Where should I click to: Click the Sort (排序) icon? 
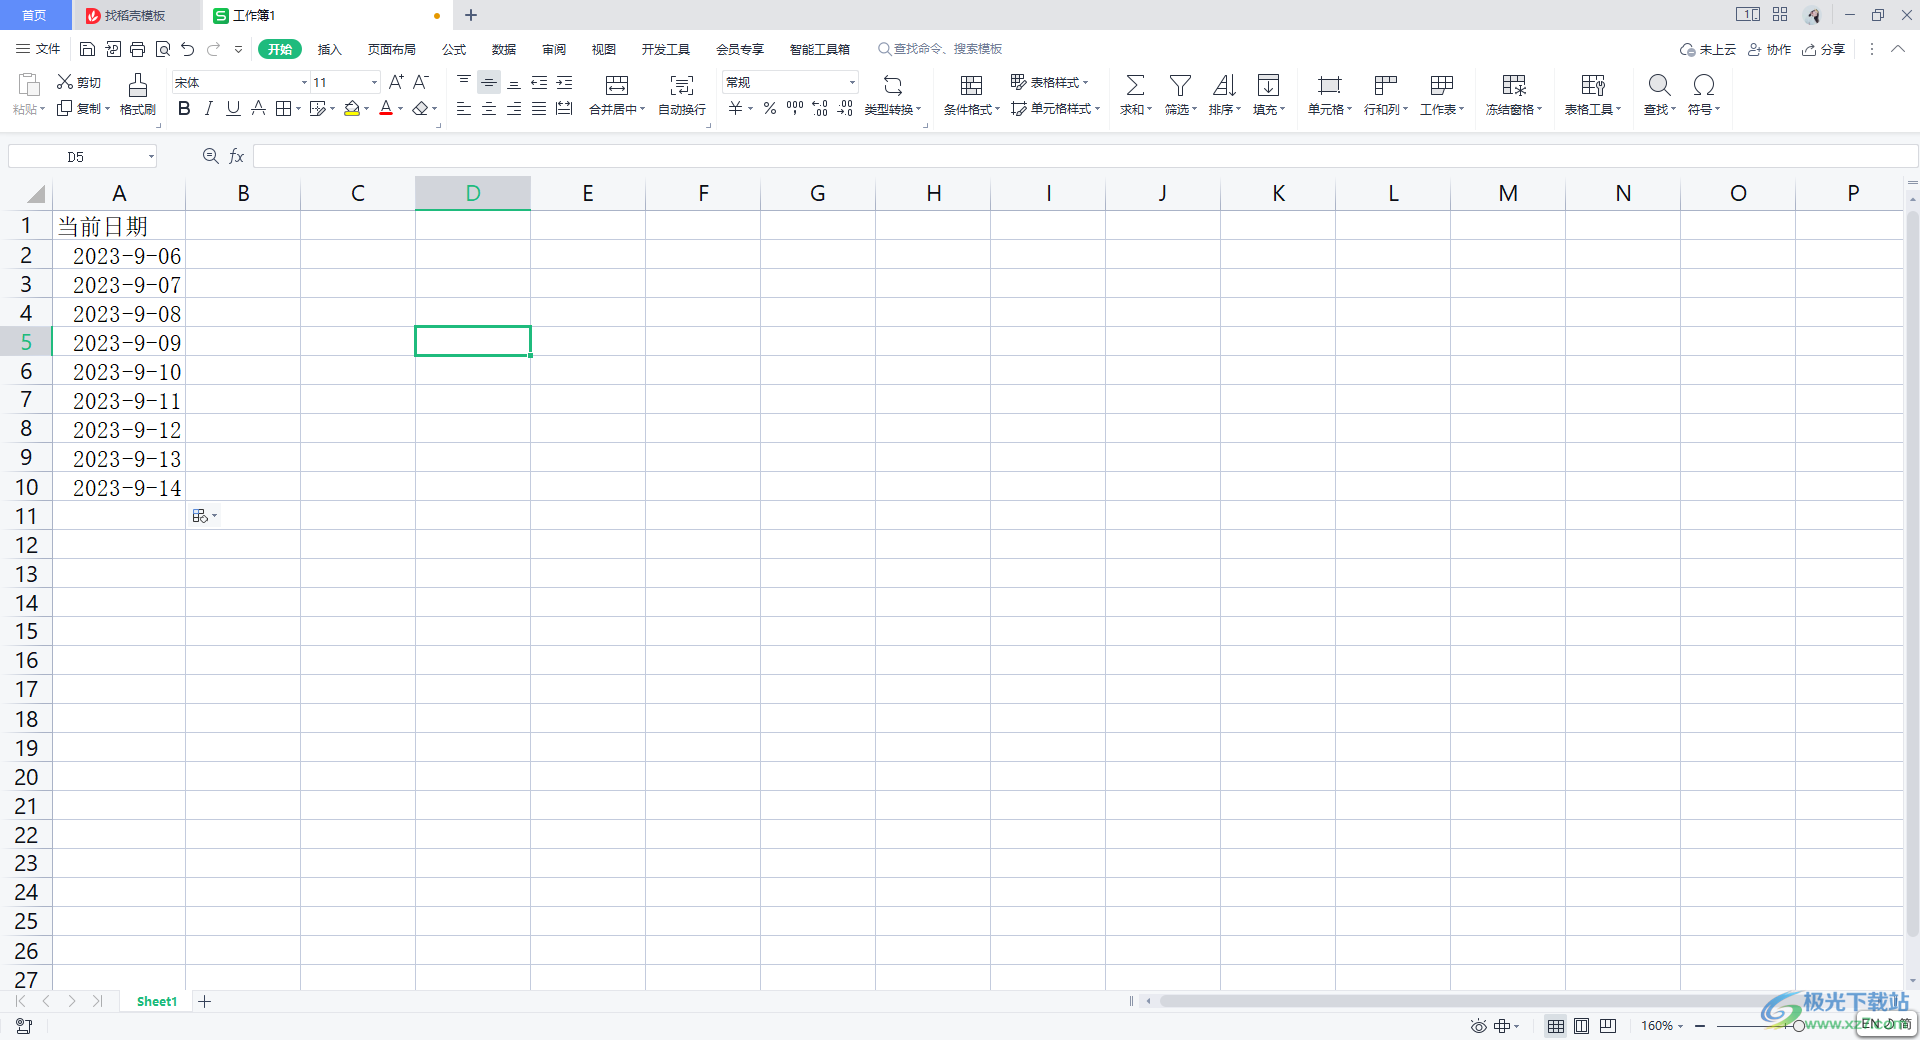pyautogui.click(x=1224, y=85)
